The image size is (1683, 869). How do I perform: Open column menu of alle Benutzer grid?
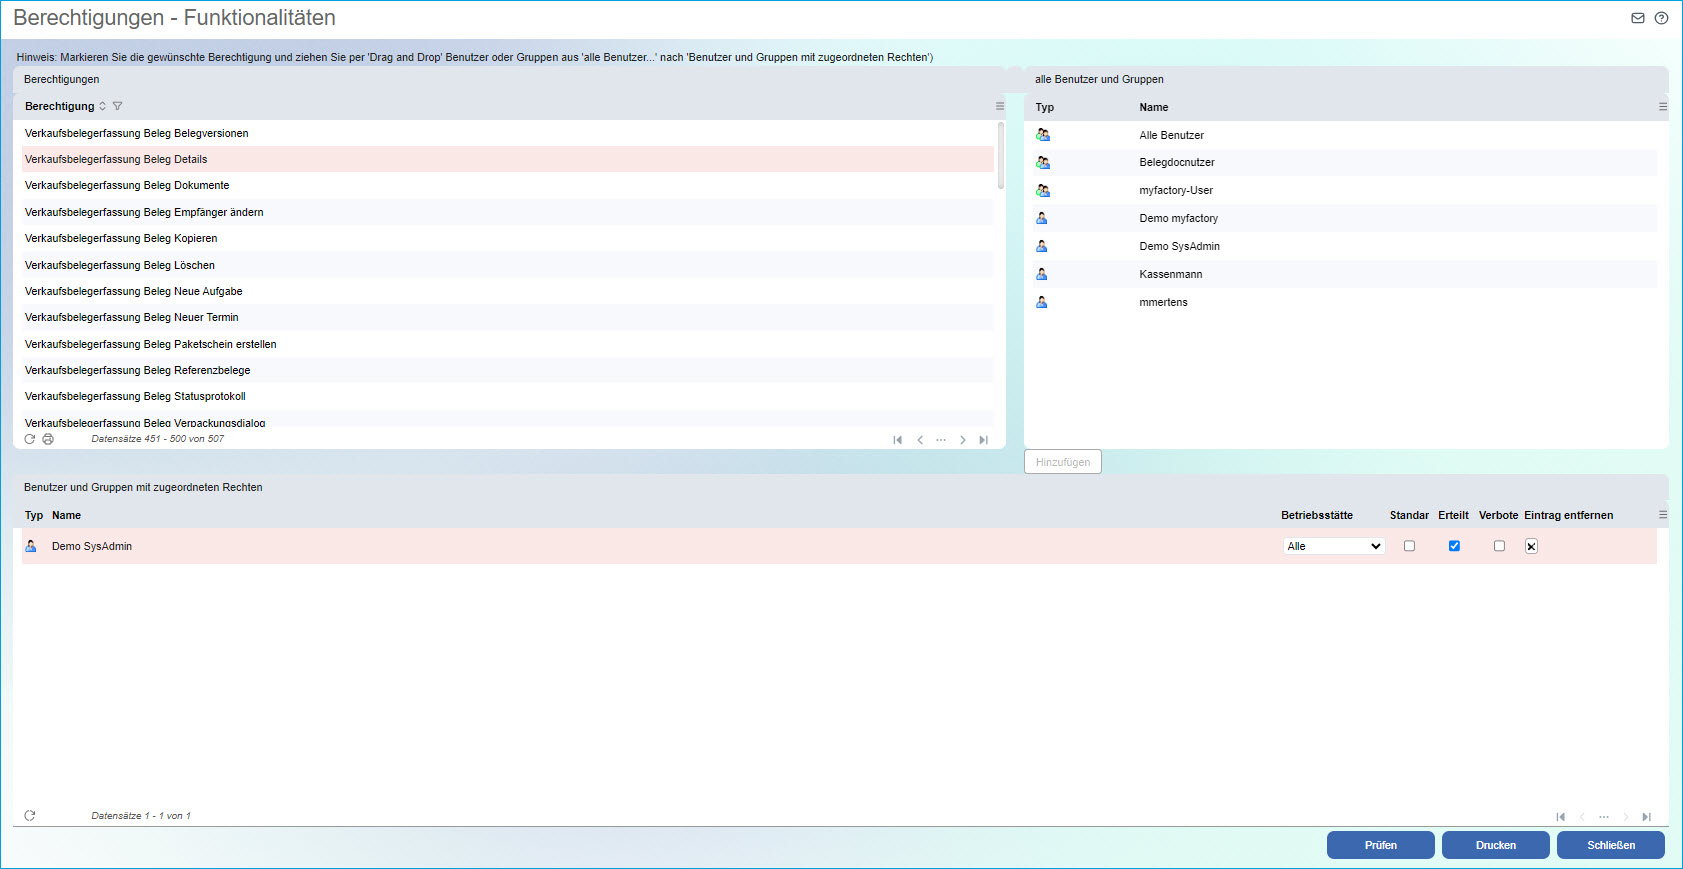(x=1662, y=107)
